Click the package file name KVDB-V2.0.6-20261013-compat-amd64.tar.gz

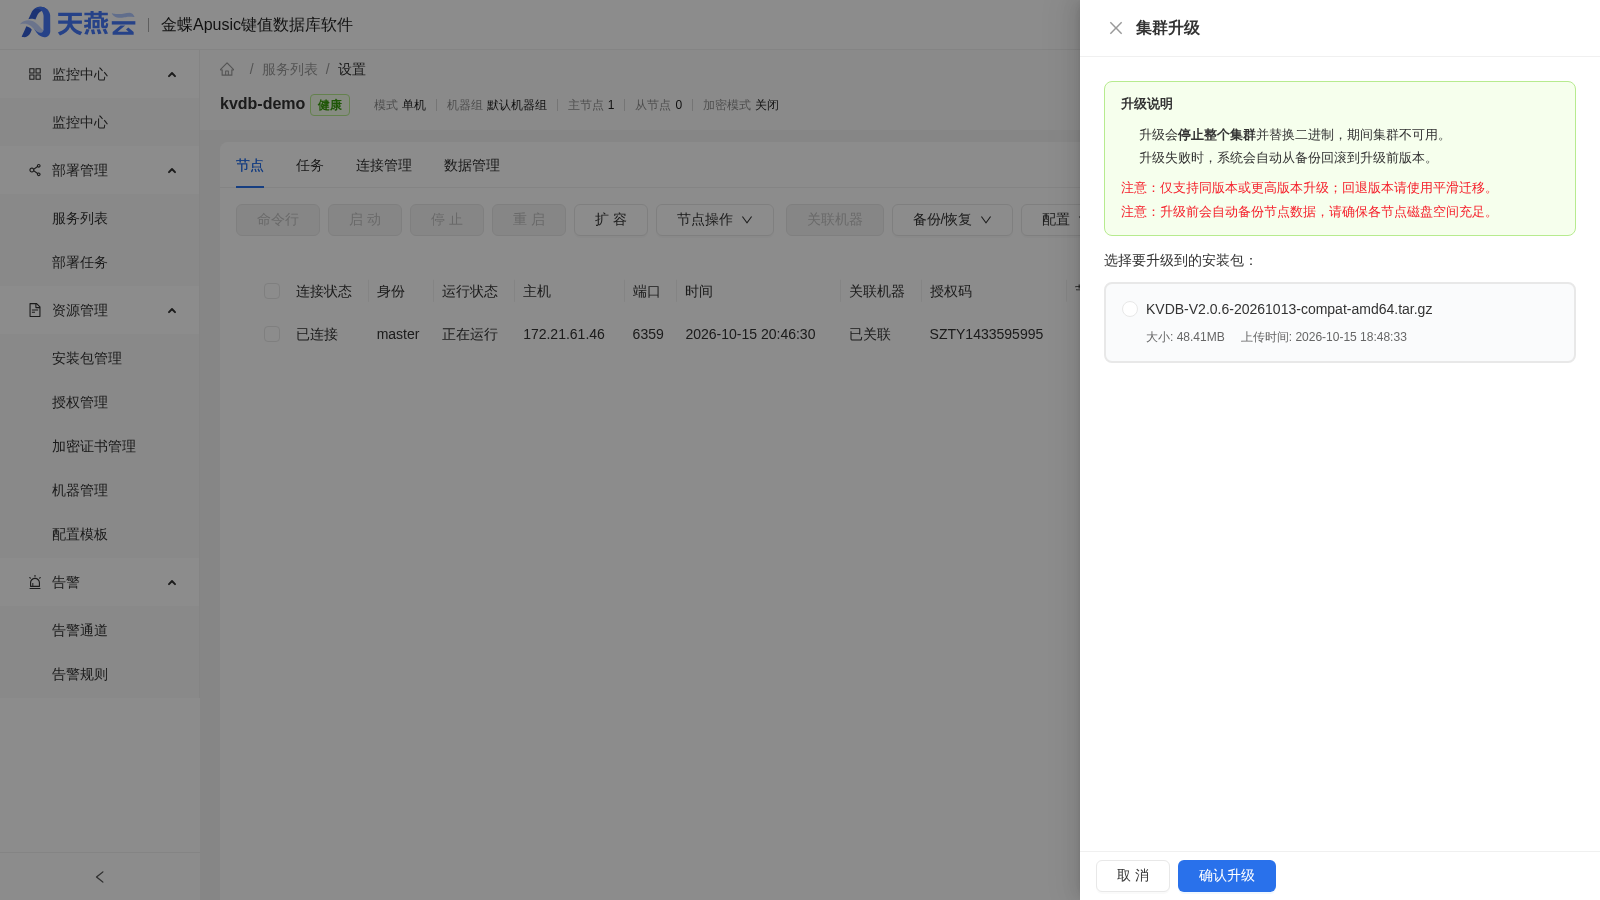click(x=1289, y=309)
